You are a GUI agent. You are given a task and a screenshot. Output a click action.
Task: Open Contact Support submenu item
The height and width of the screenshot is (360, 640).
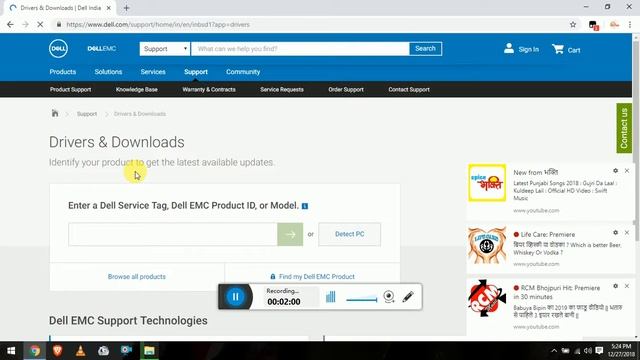pyautogui.click(x=409, y=89)
